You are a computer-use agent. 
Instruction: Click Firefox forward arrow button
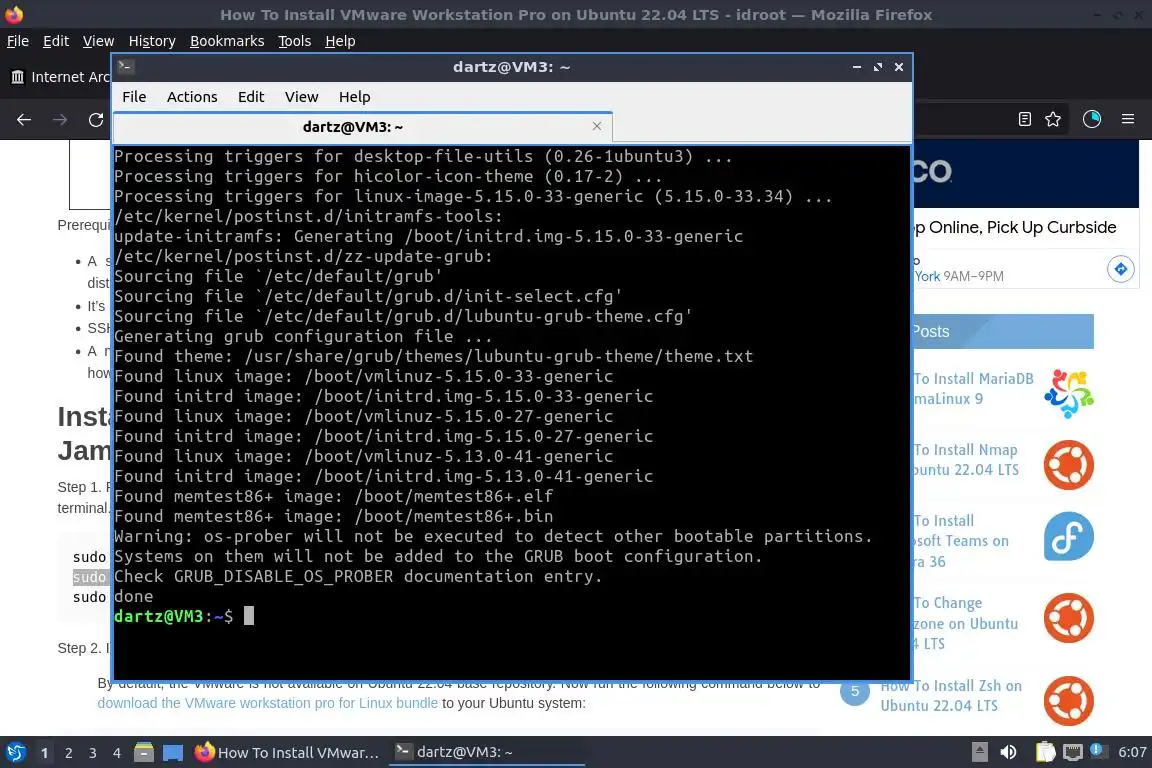tap(60, 119)
